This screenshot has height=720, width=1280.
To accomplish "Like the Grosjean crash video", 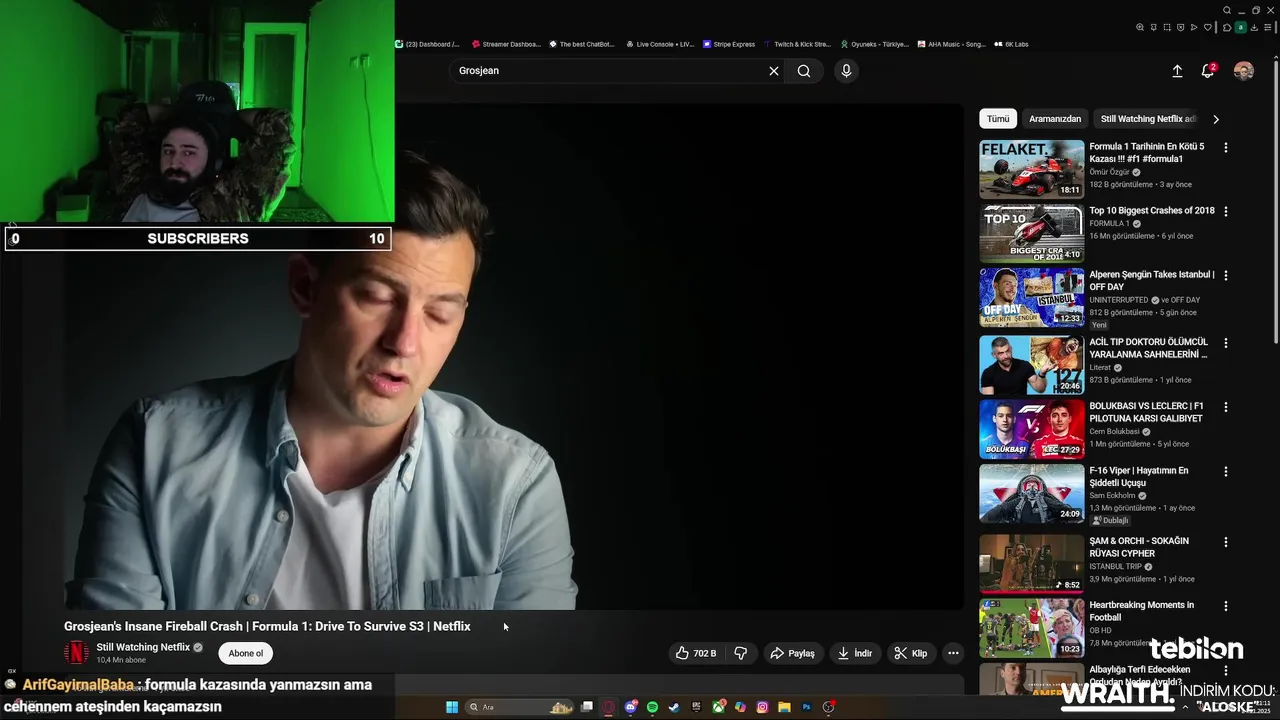I will coord(695,653).
